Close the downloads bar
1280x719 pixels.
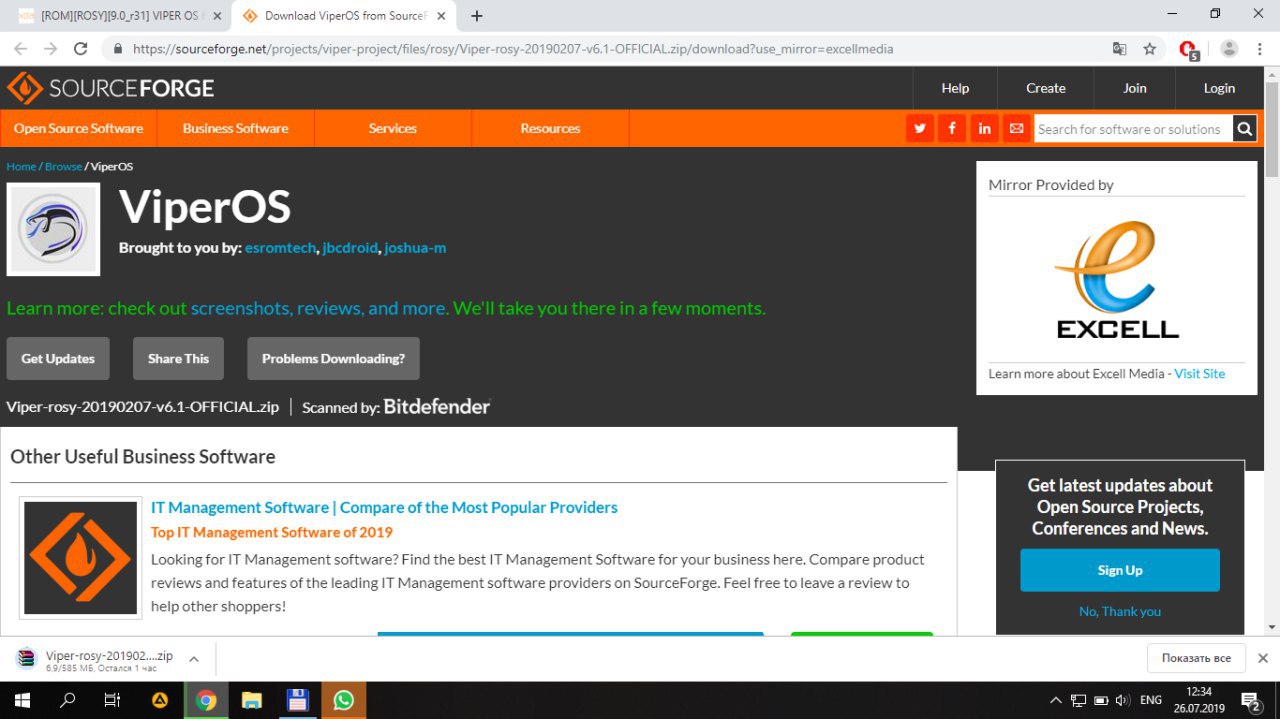click(x=1263, y=658)
